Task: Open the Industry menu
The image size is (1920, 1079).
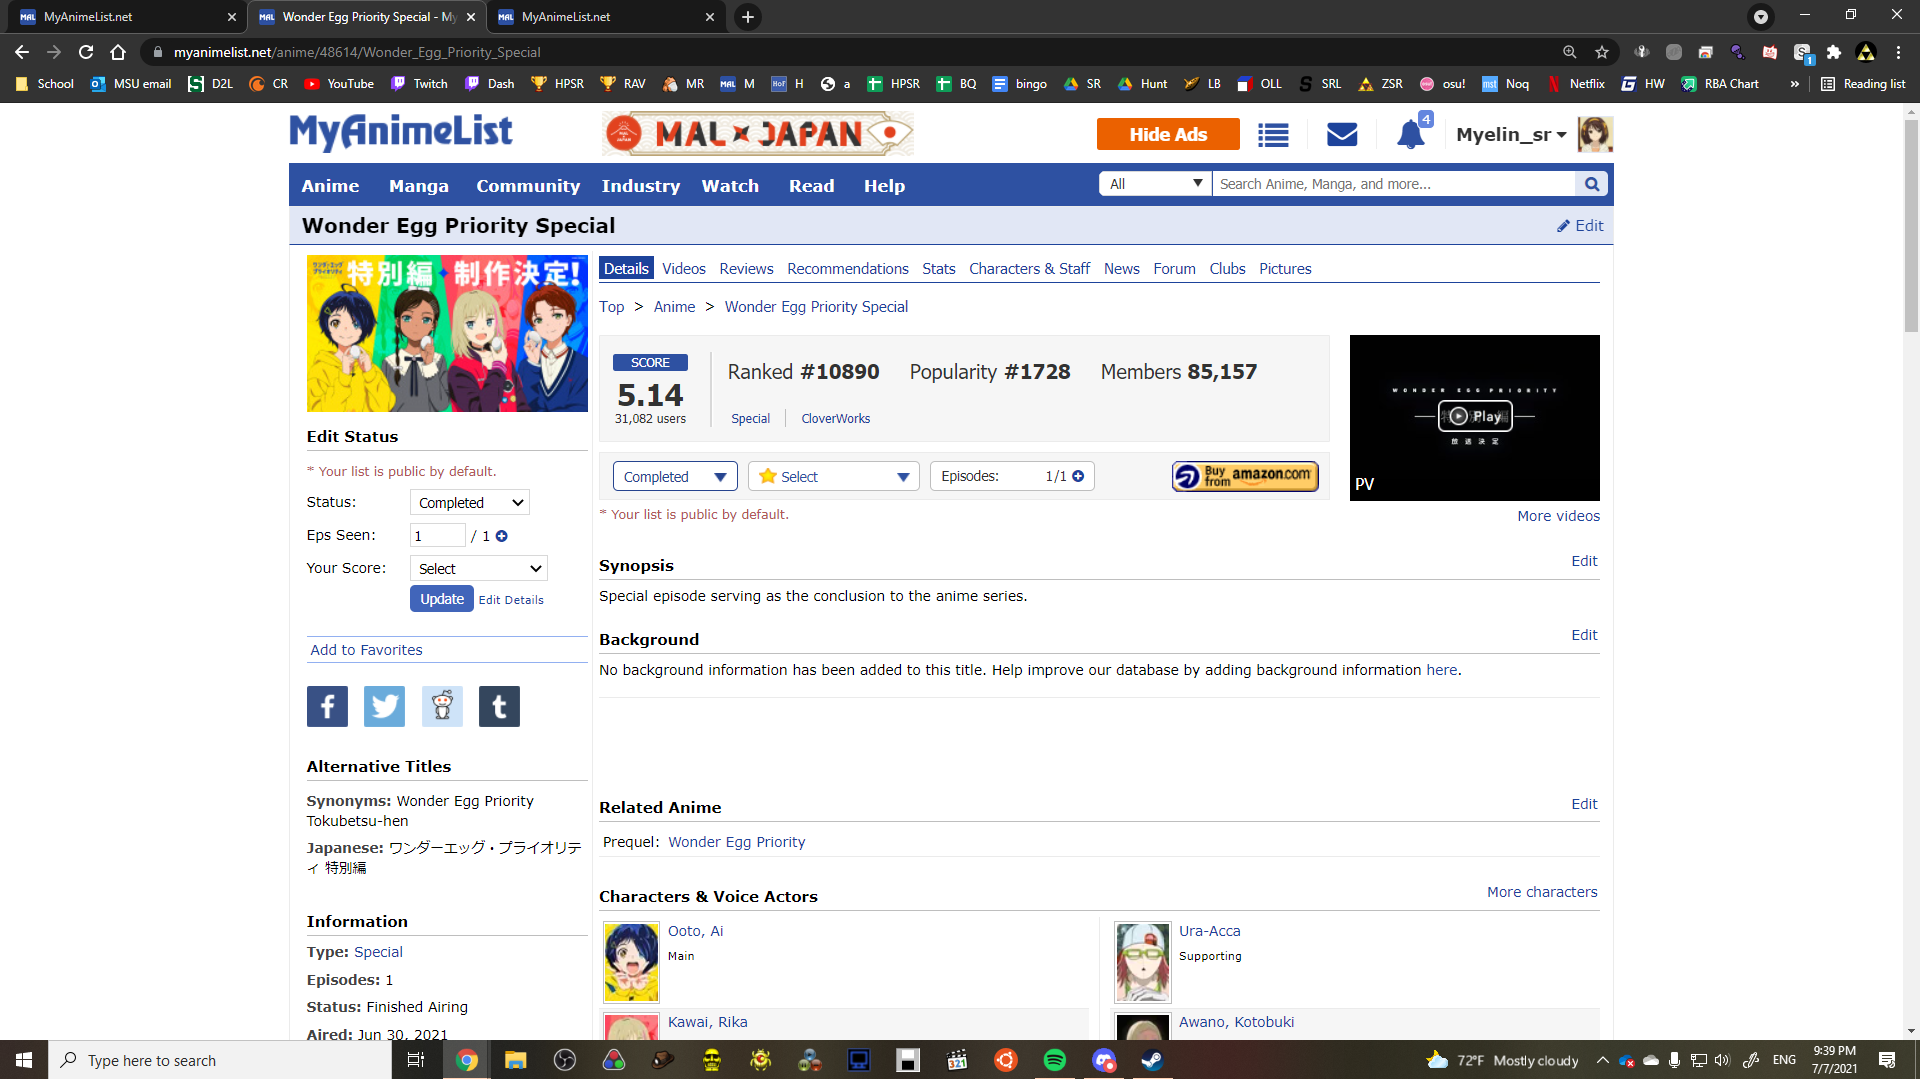Action: point(641,186)
